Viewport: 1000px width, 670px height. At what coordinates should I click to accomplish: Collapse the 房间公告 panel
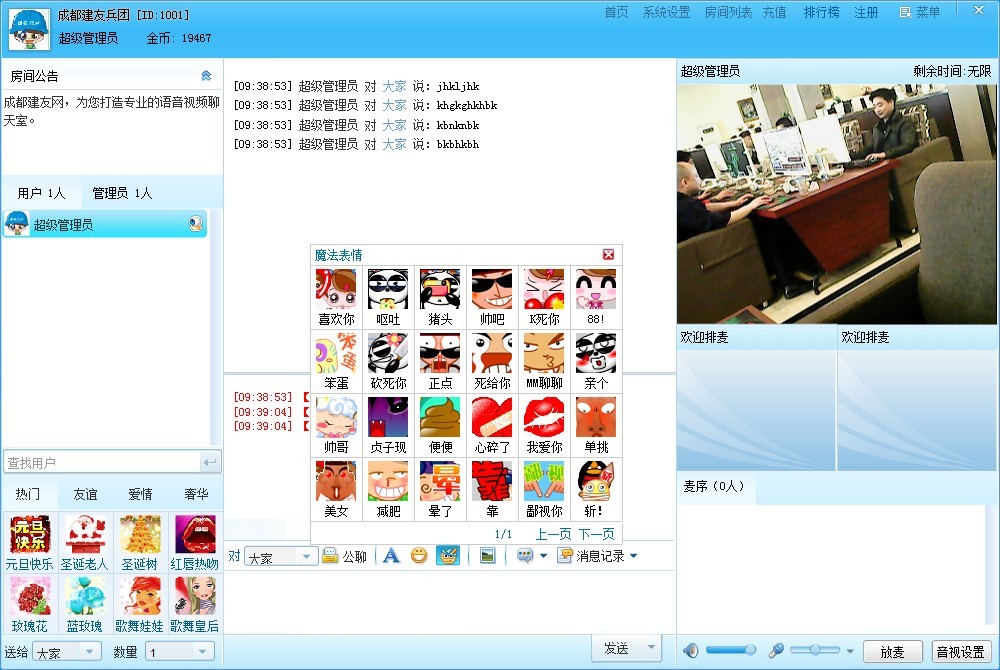(x=206, y=76)
